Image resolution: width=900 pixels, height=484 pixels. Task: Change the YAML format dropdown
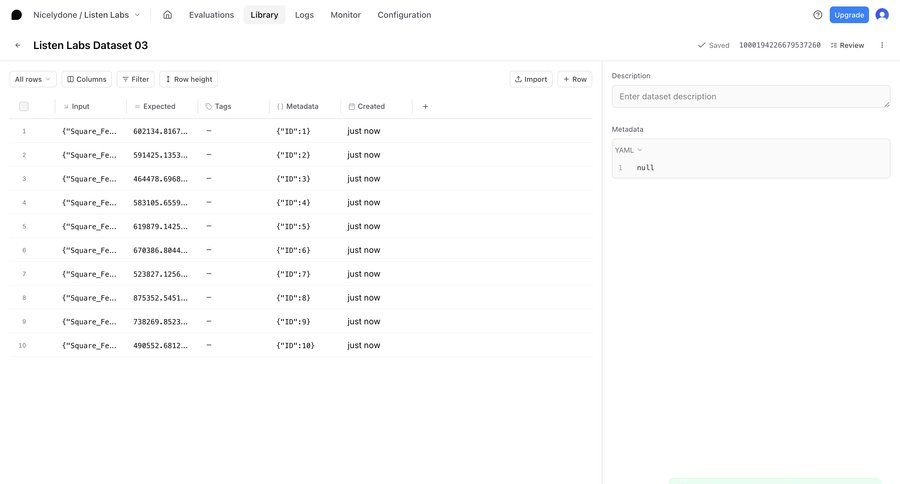629,150
